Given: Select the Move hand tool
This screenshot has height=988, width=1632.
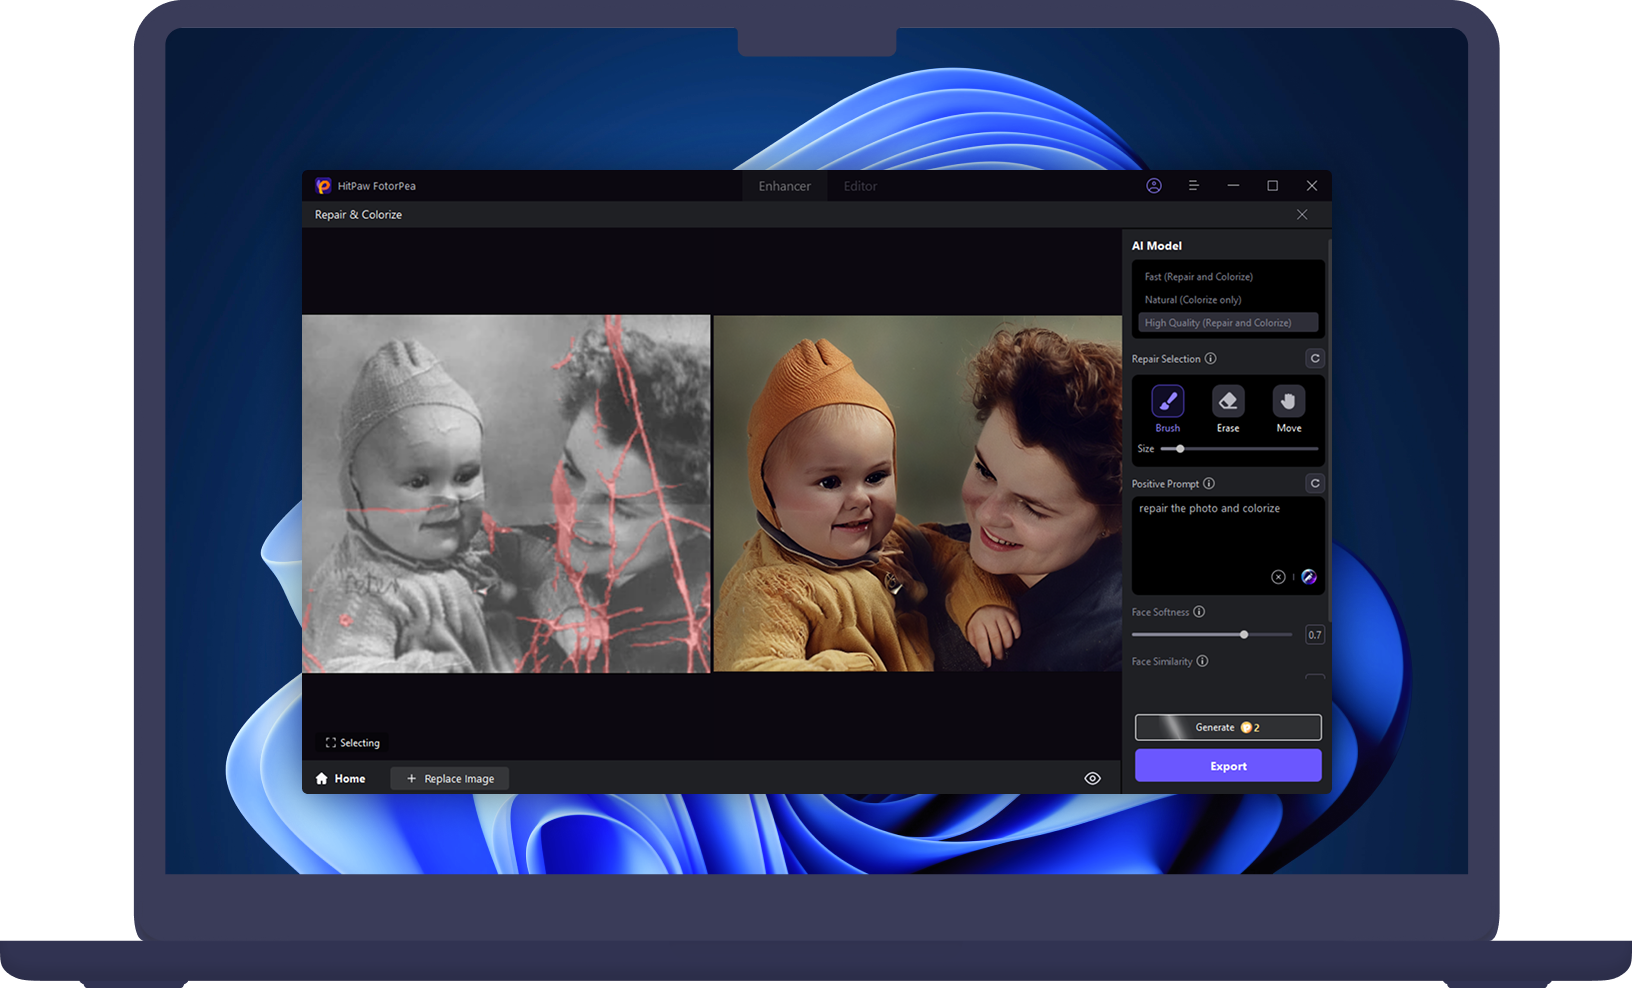Looking at the screenshot, I should click(x=1288, y=402).
